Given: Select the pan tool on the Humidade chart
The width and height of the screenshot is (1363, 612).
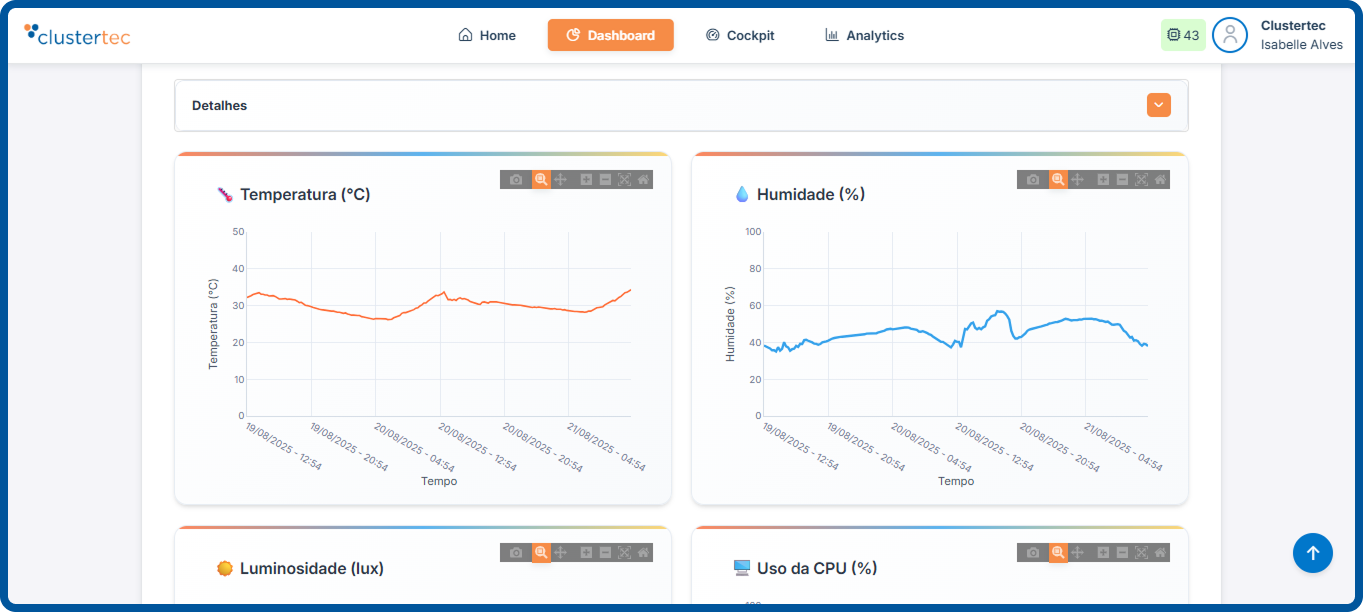Looking at the screenshot, I should (1078, 179).
